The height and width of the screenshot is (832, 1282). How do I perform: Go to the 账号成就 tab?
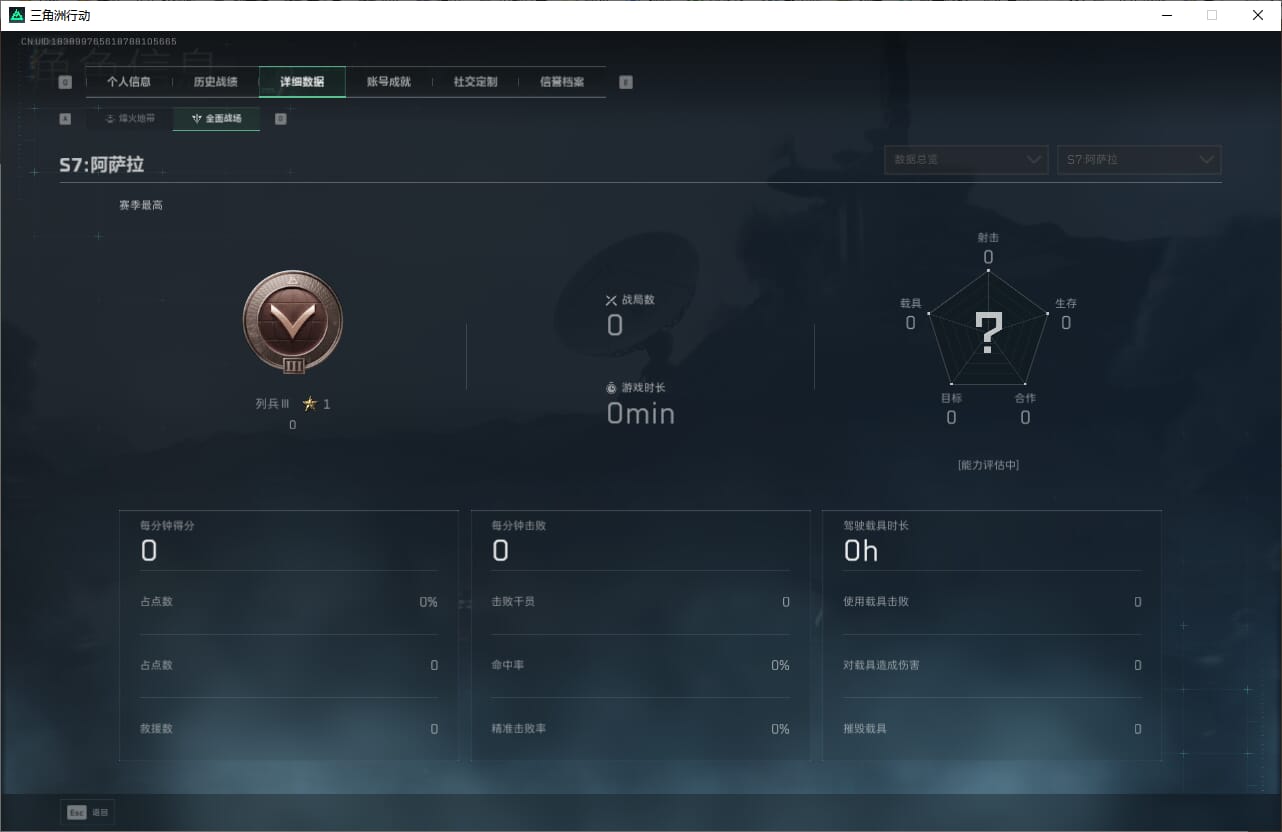click(x=389, y=82)
